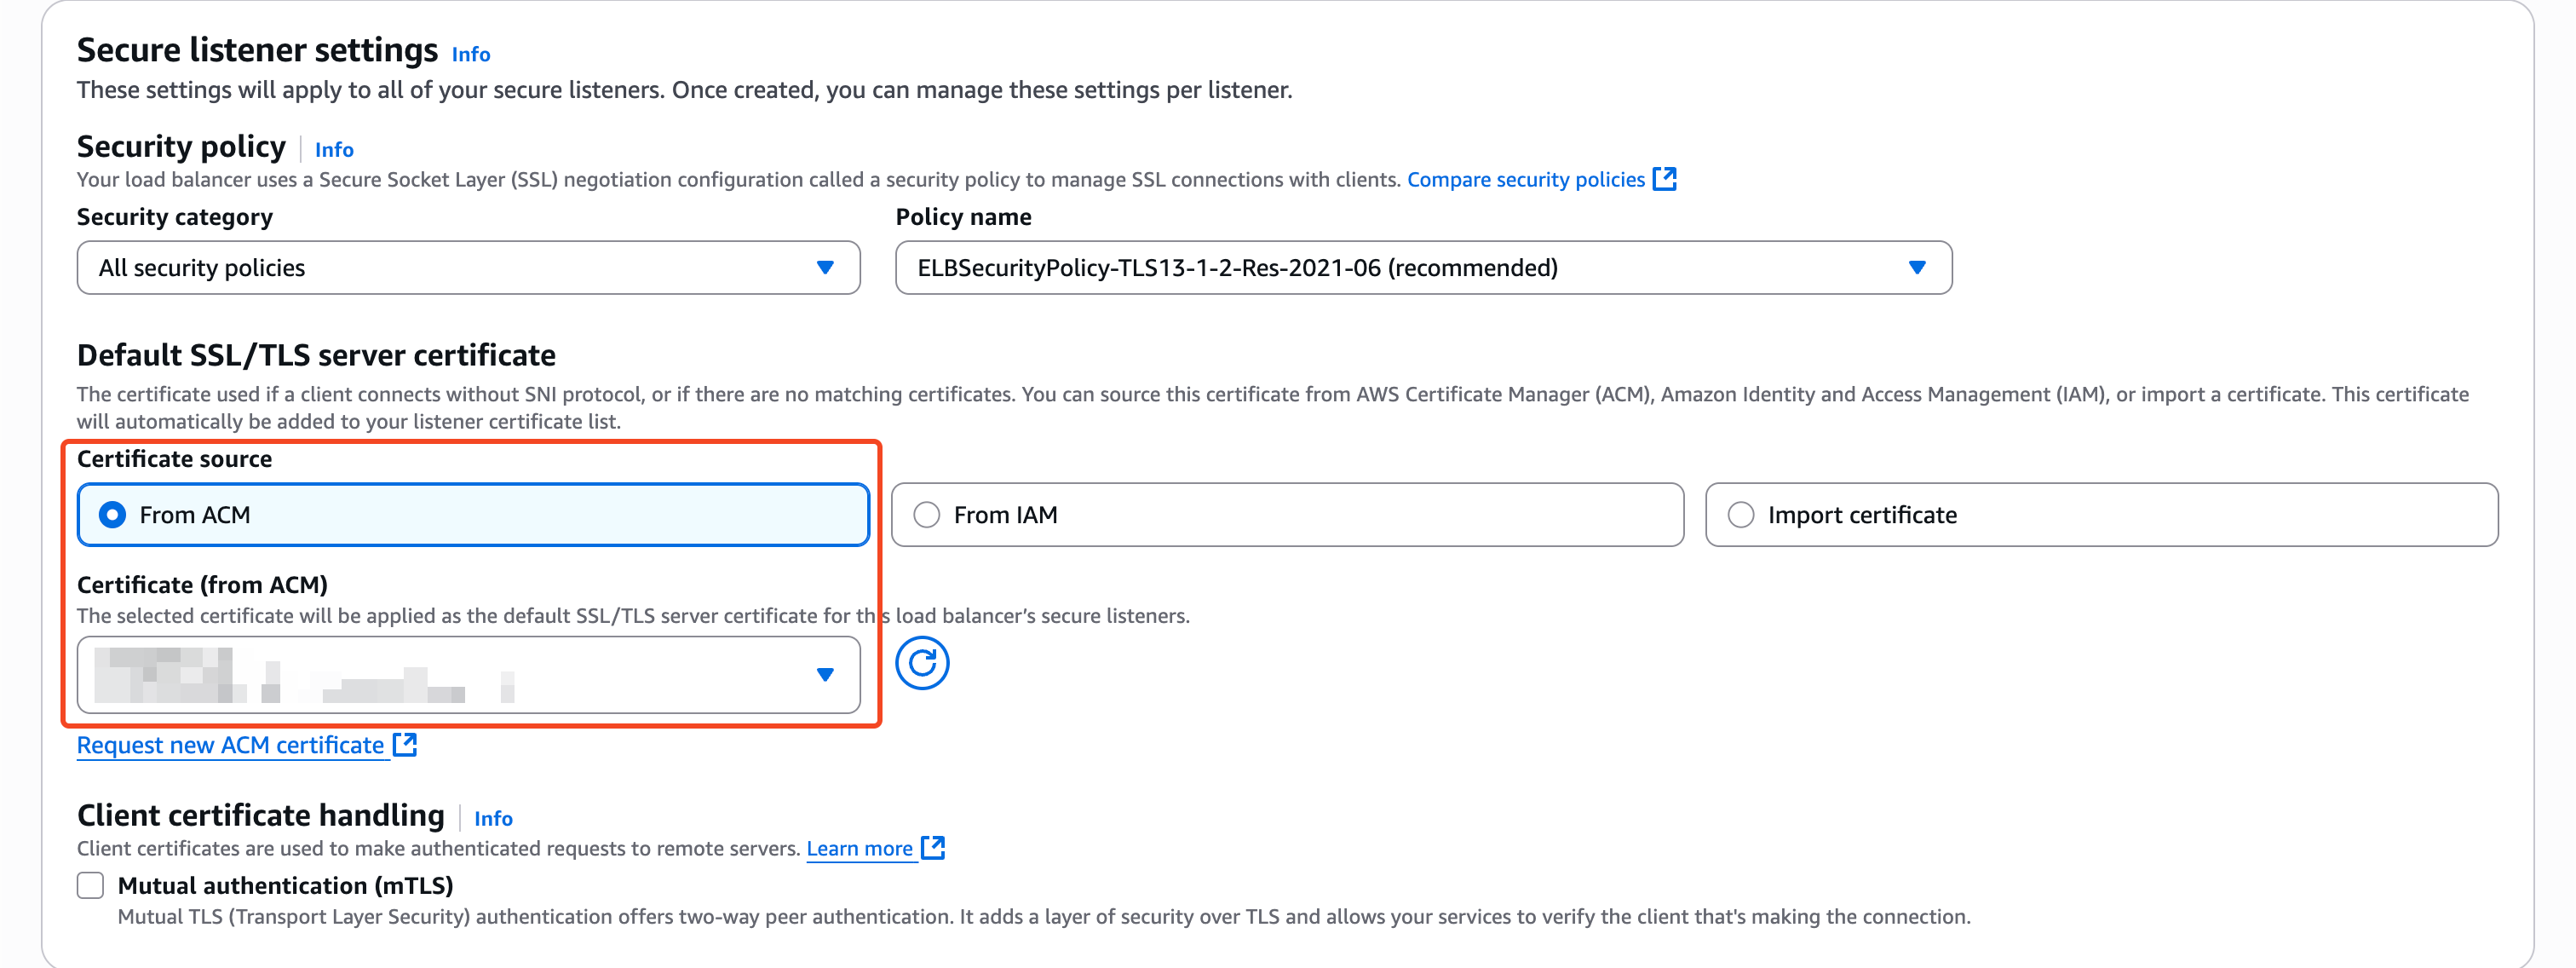Screen dimensions: 2576x968
Task: Click external link icon next to Learn more
Action: pyautogui.click(x=932, y=847)
